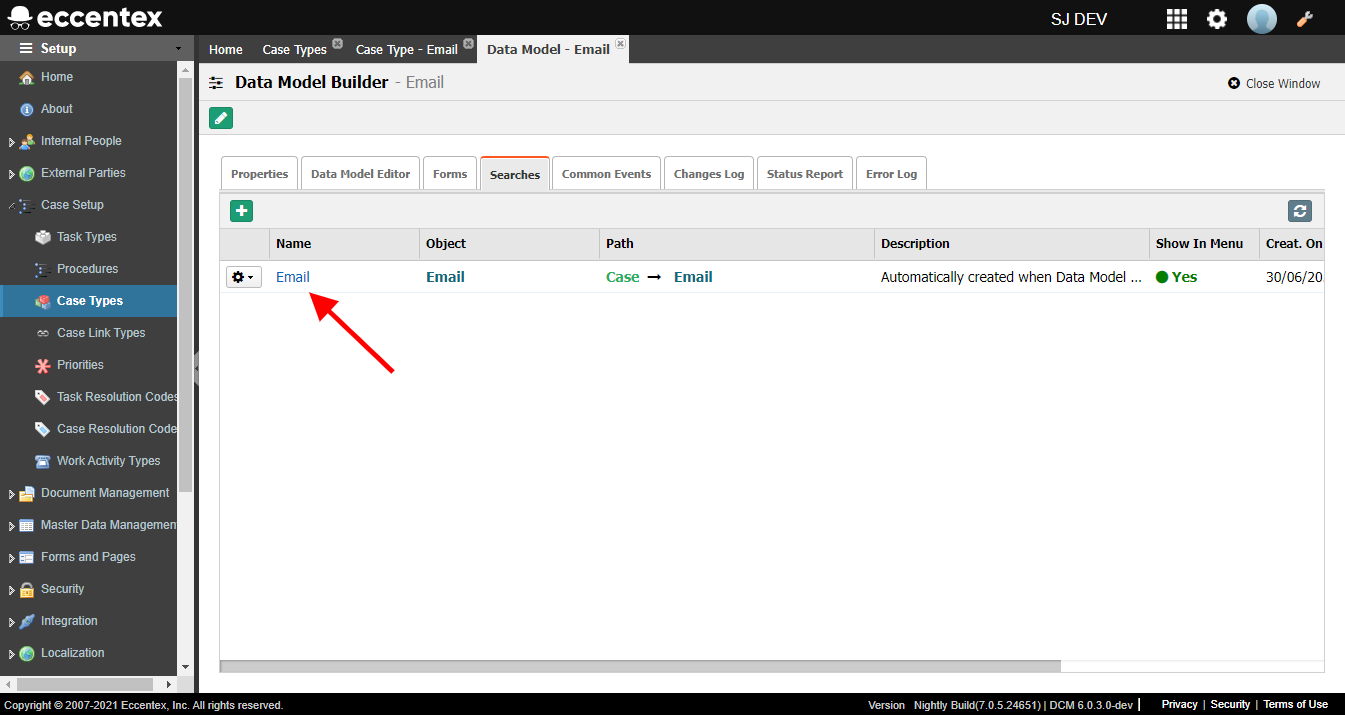Expand the Document Management node

(x=12, y=494)
